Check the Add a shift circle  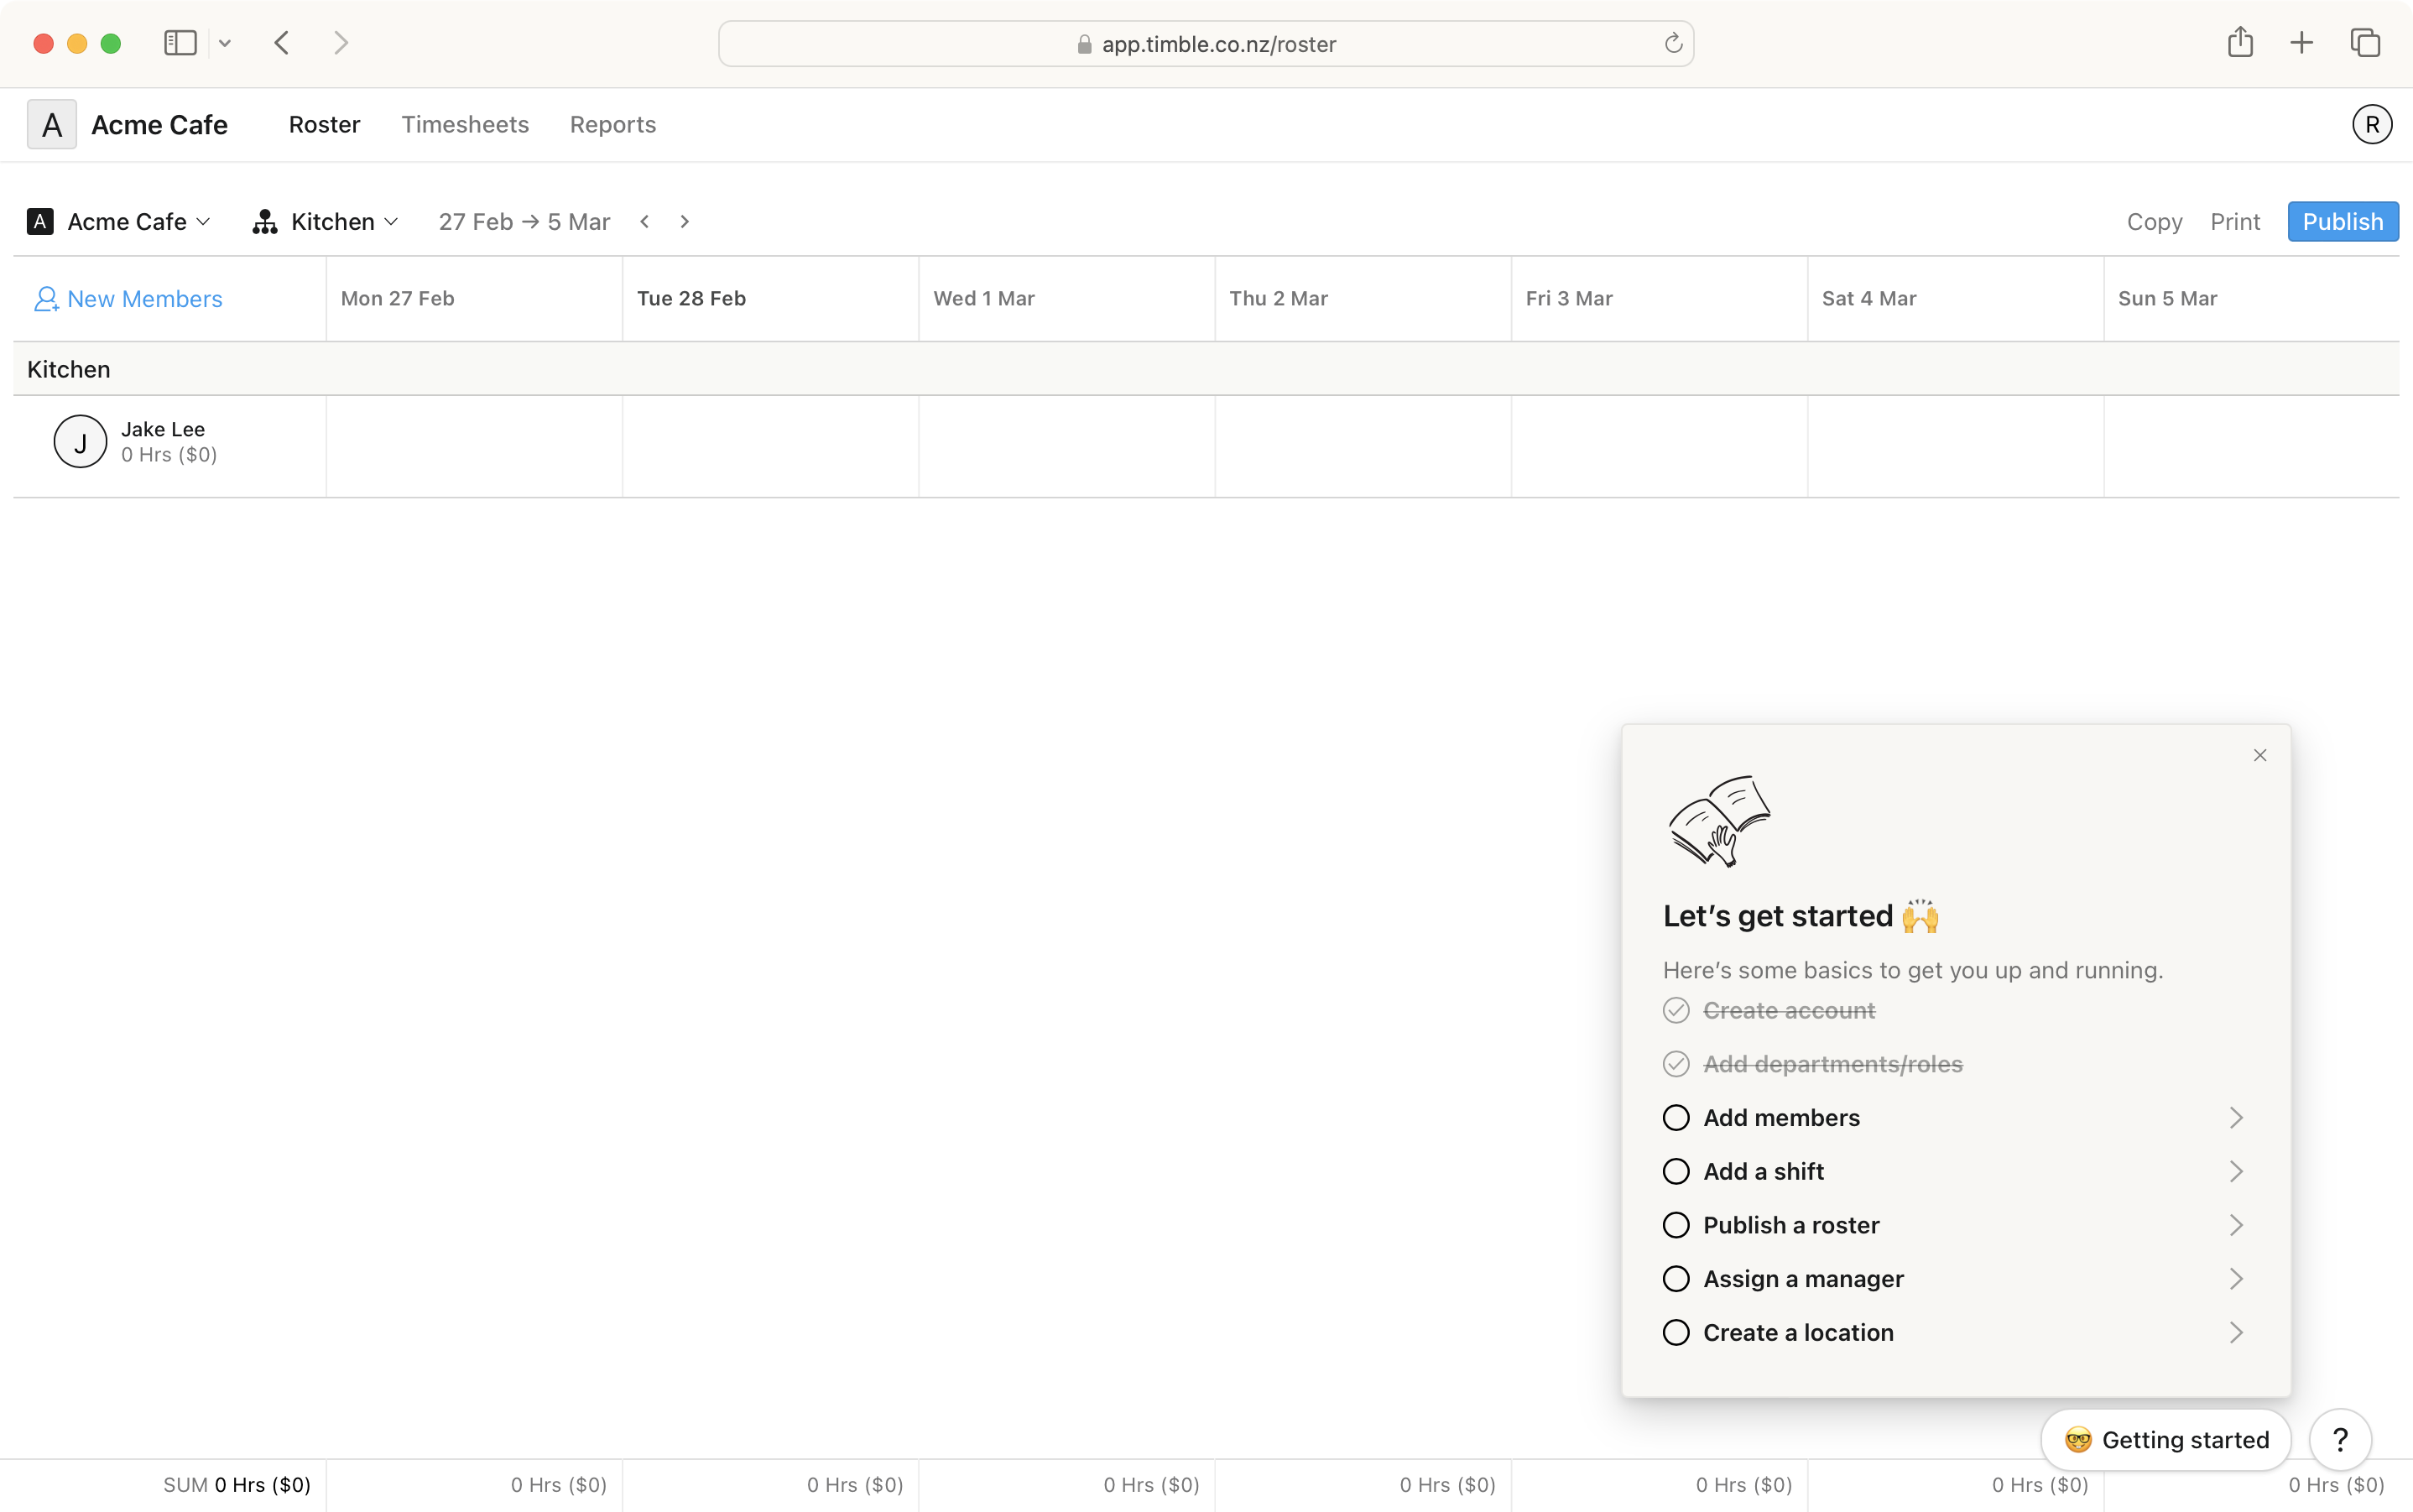(1676, 1171)
